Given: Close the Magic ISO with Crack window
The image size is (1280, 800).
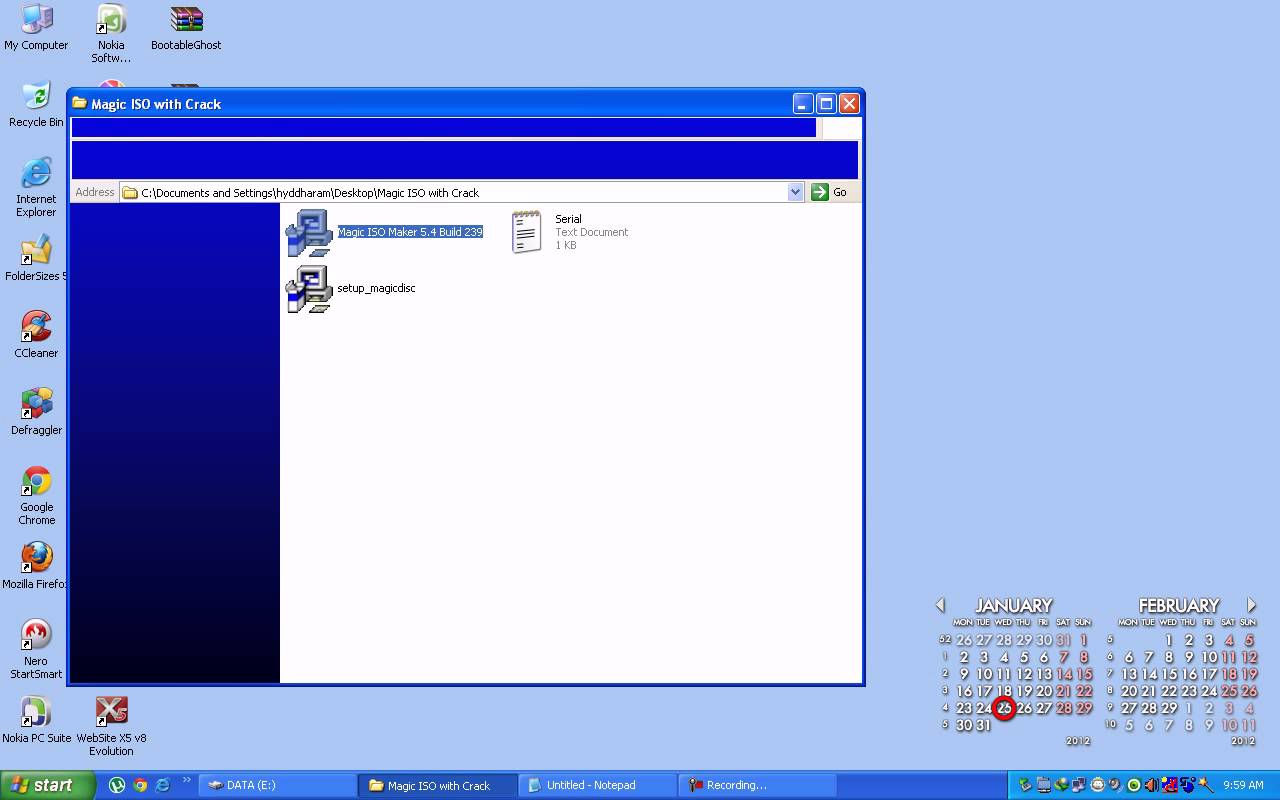Looking at the screenshot, I should coord(849,103).
